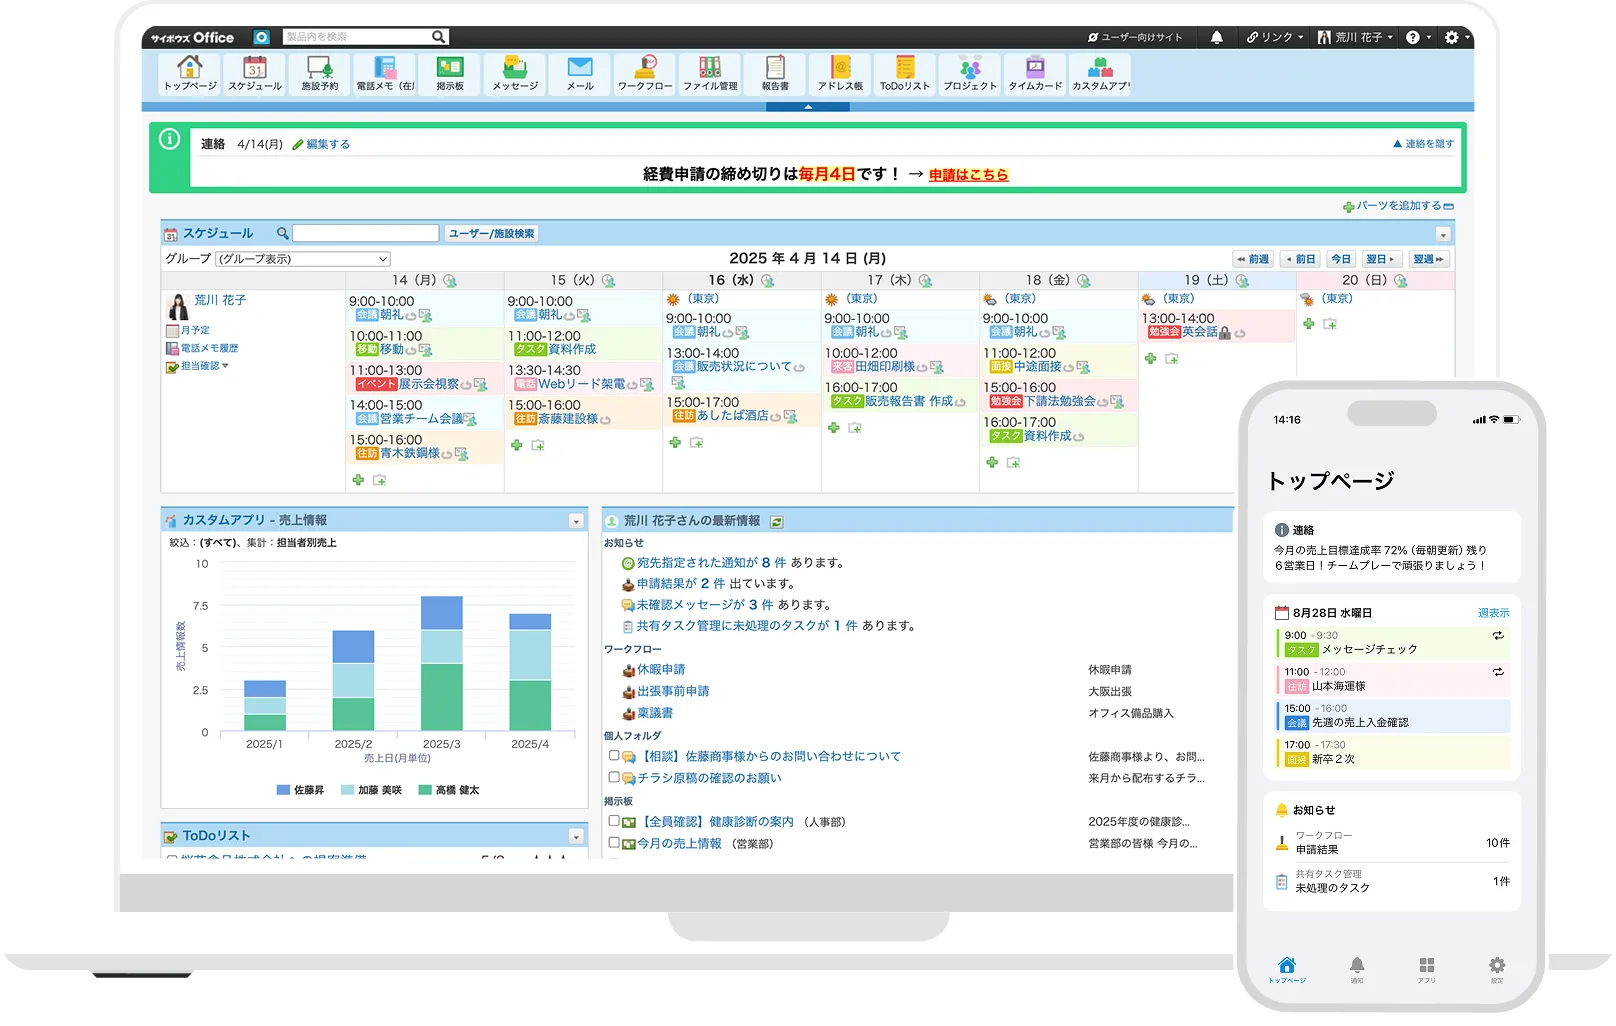Check the 佐藤商事様からのお問い合わせ message checkbox
Viewport: 1616px width, 1026px height.
614,756
